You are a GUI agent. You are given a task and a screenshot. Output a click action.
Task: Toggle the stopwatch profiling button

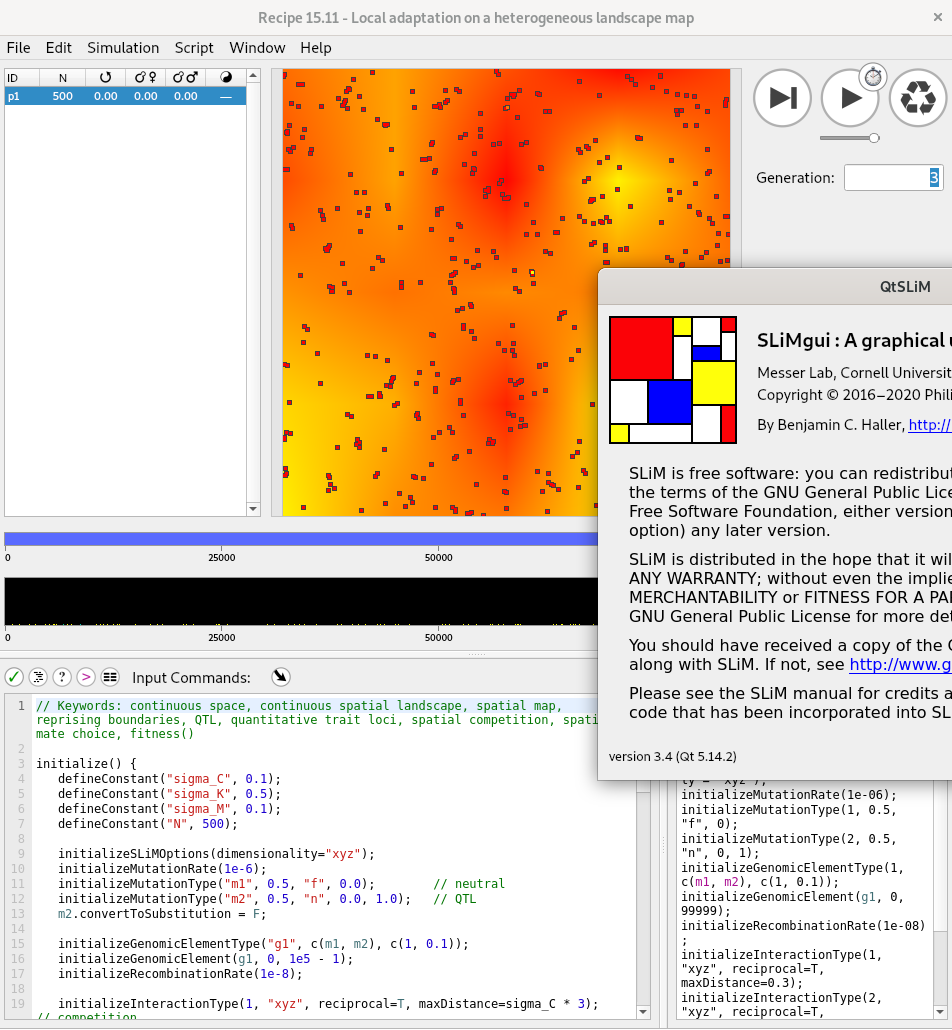873,76
